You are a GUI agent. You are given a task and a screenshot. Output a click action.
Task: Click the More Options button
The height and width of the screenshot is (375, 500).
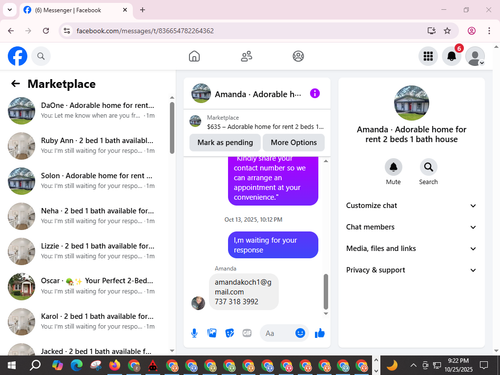294,143
